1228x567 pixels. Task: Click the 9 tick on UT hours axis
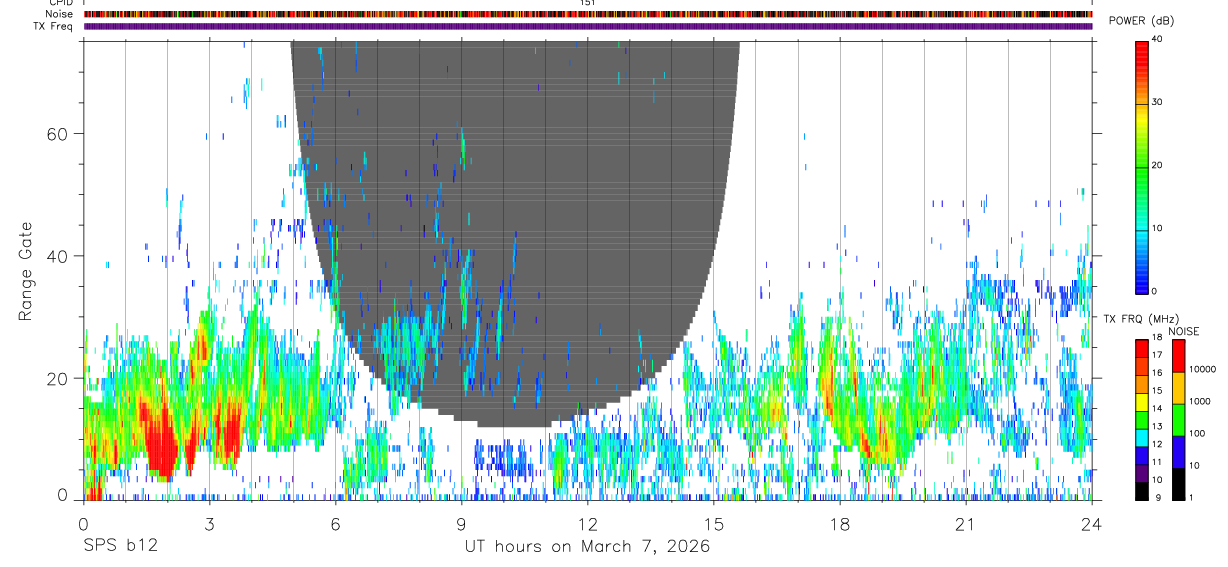click(x=461, y=523)
